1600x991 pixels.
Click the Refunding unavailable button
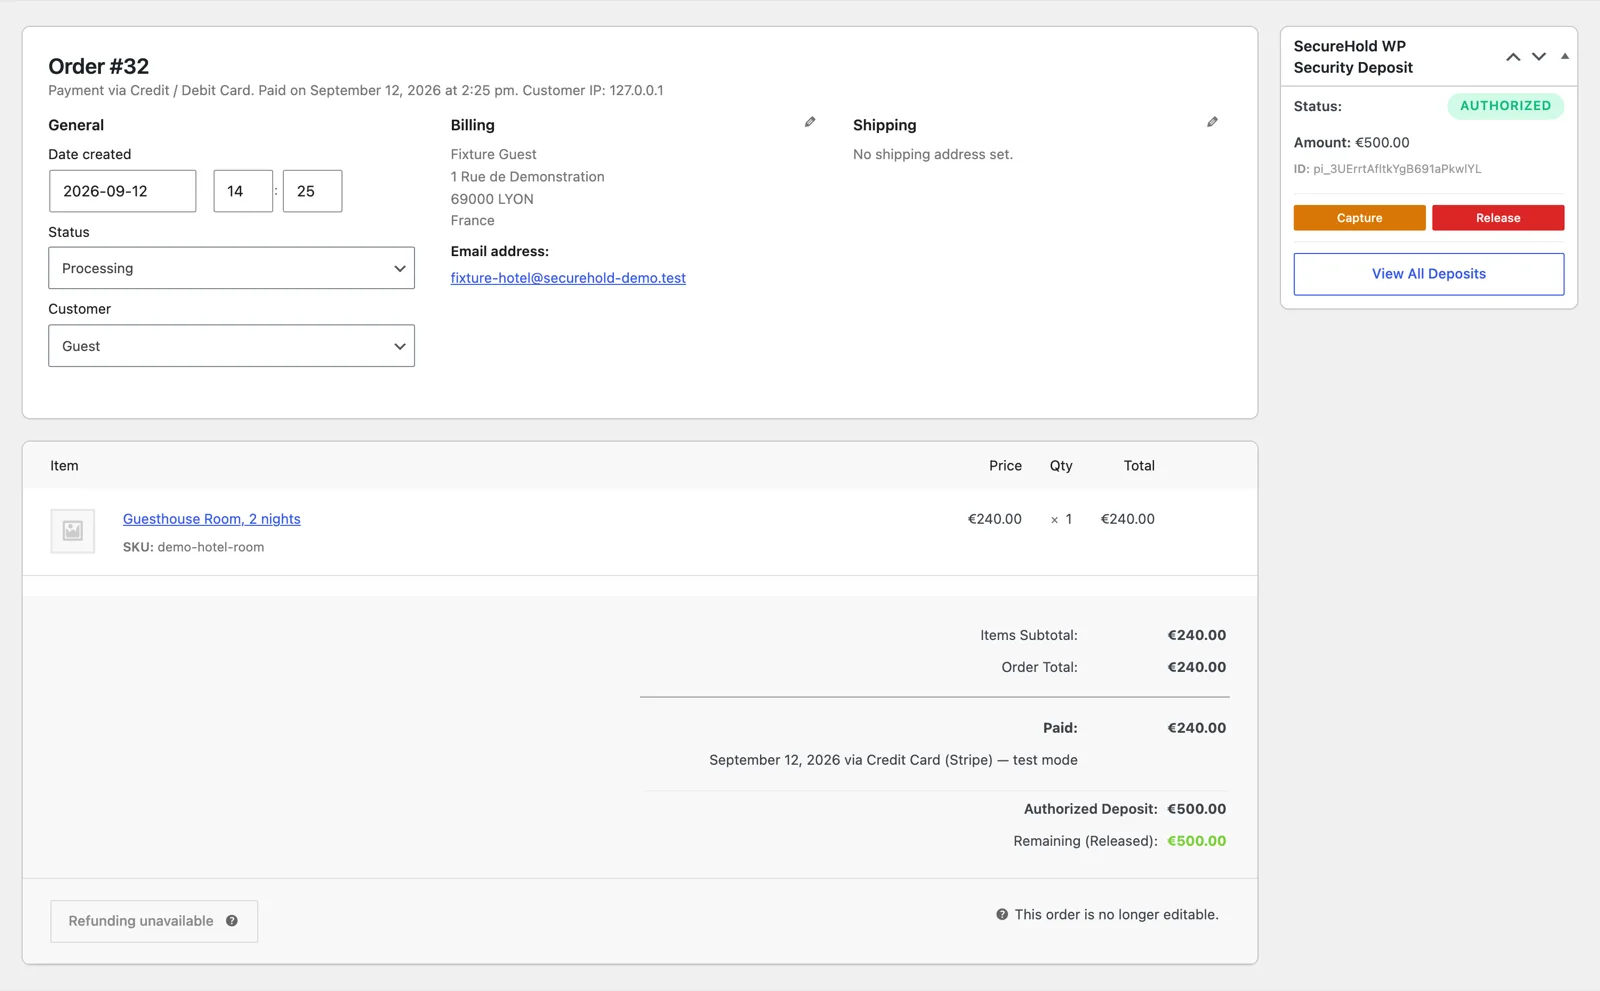154,921
